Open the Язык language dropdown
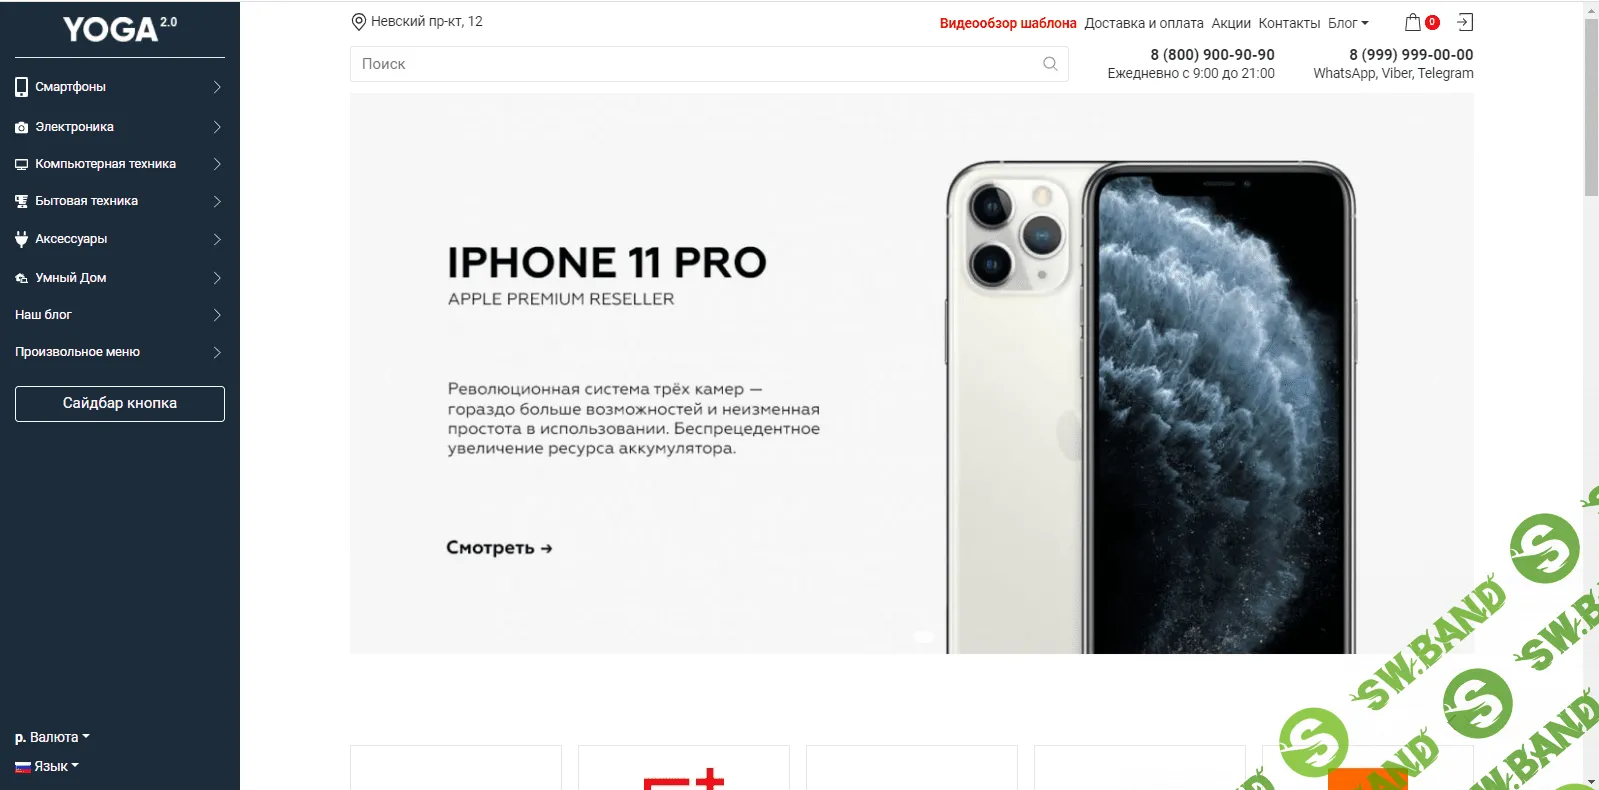Viewport: 1599px width, 790px height. click(x=47, y=766)
